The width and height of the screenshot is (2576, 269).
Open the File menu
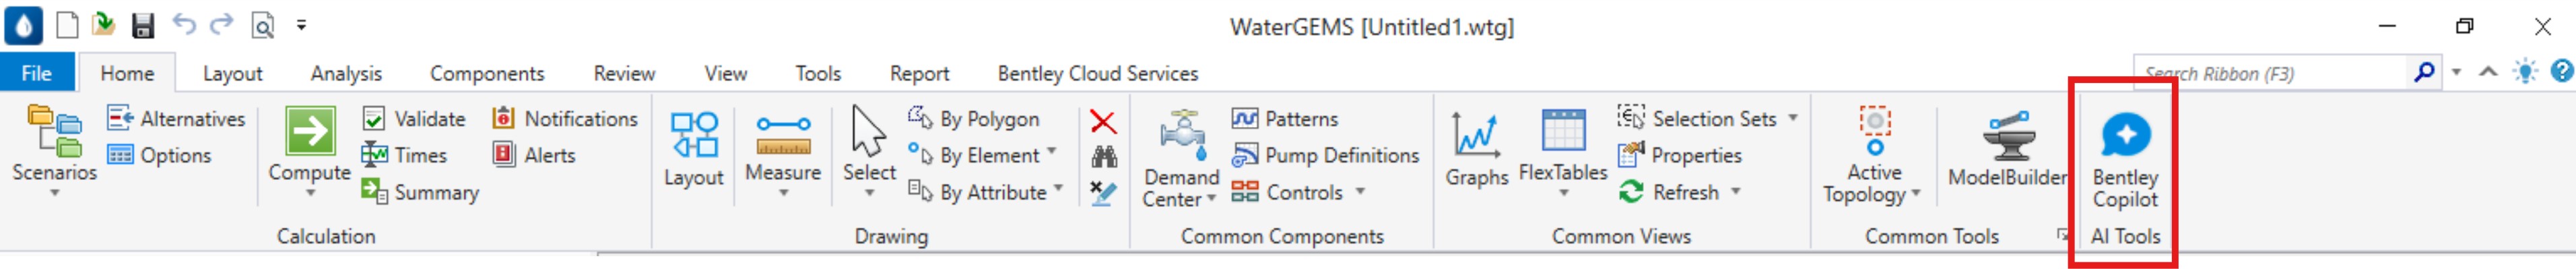[37, 73]
